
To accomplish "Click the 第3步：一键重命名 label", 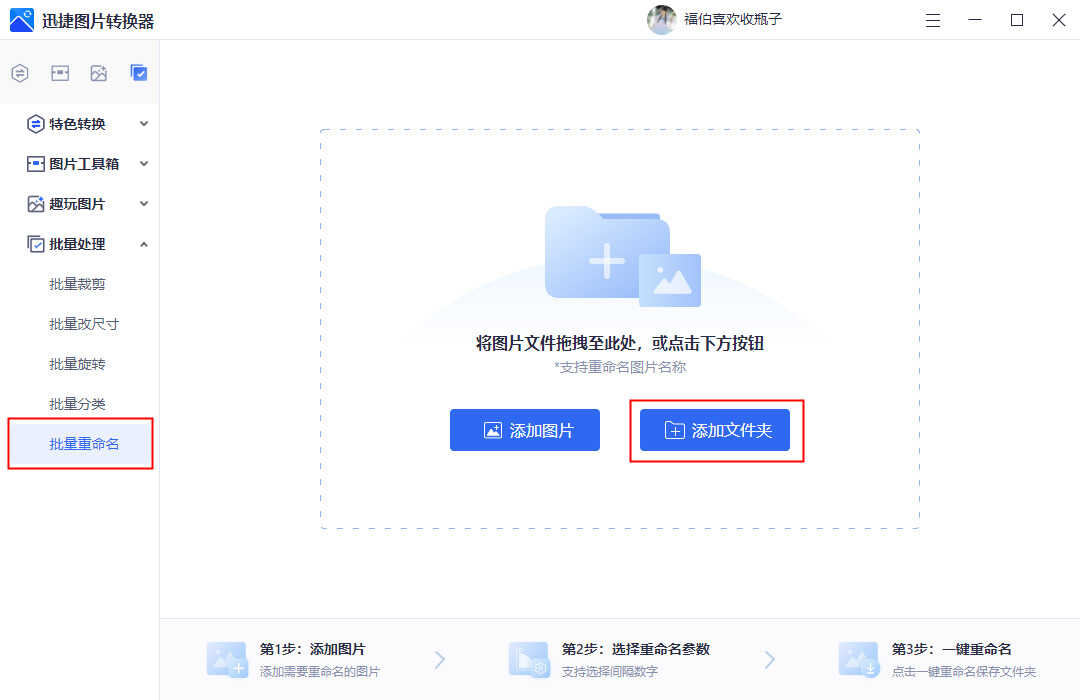I will 951,649.
